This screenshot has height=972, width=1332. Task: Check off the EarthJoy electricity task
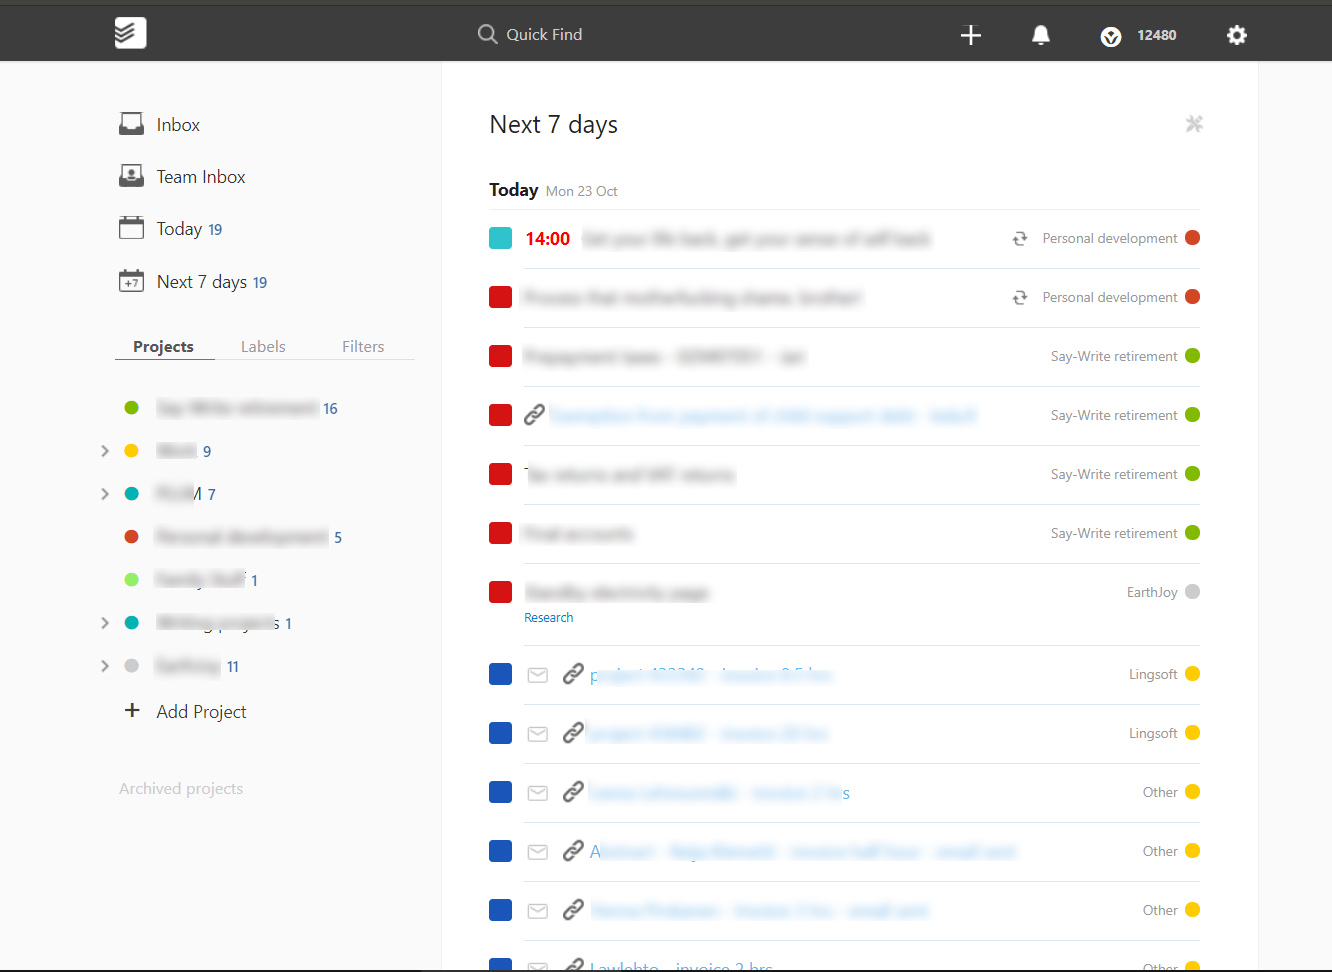pos(500,592)
